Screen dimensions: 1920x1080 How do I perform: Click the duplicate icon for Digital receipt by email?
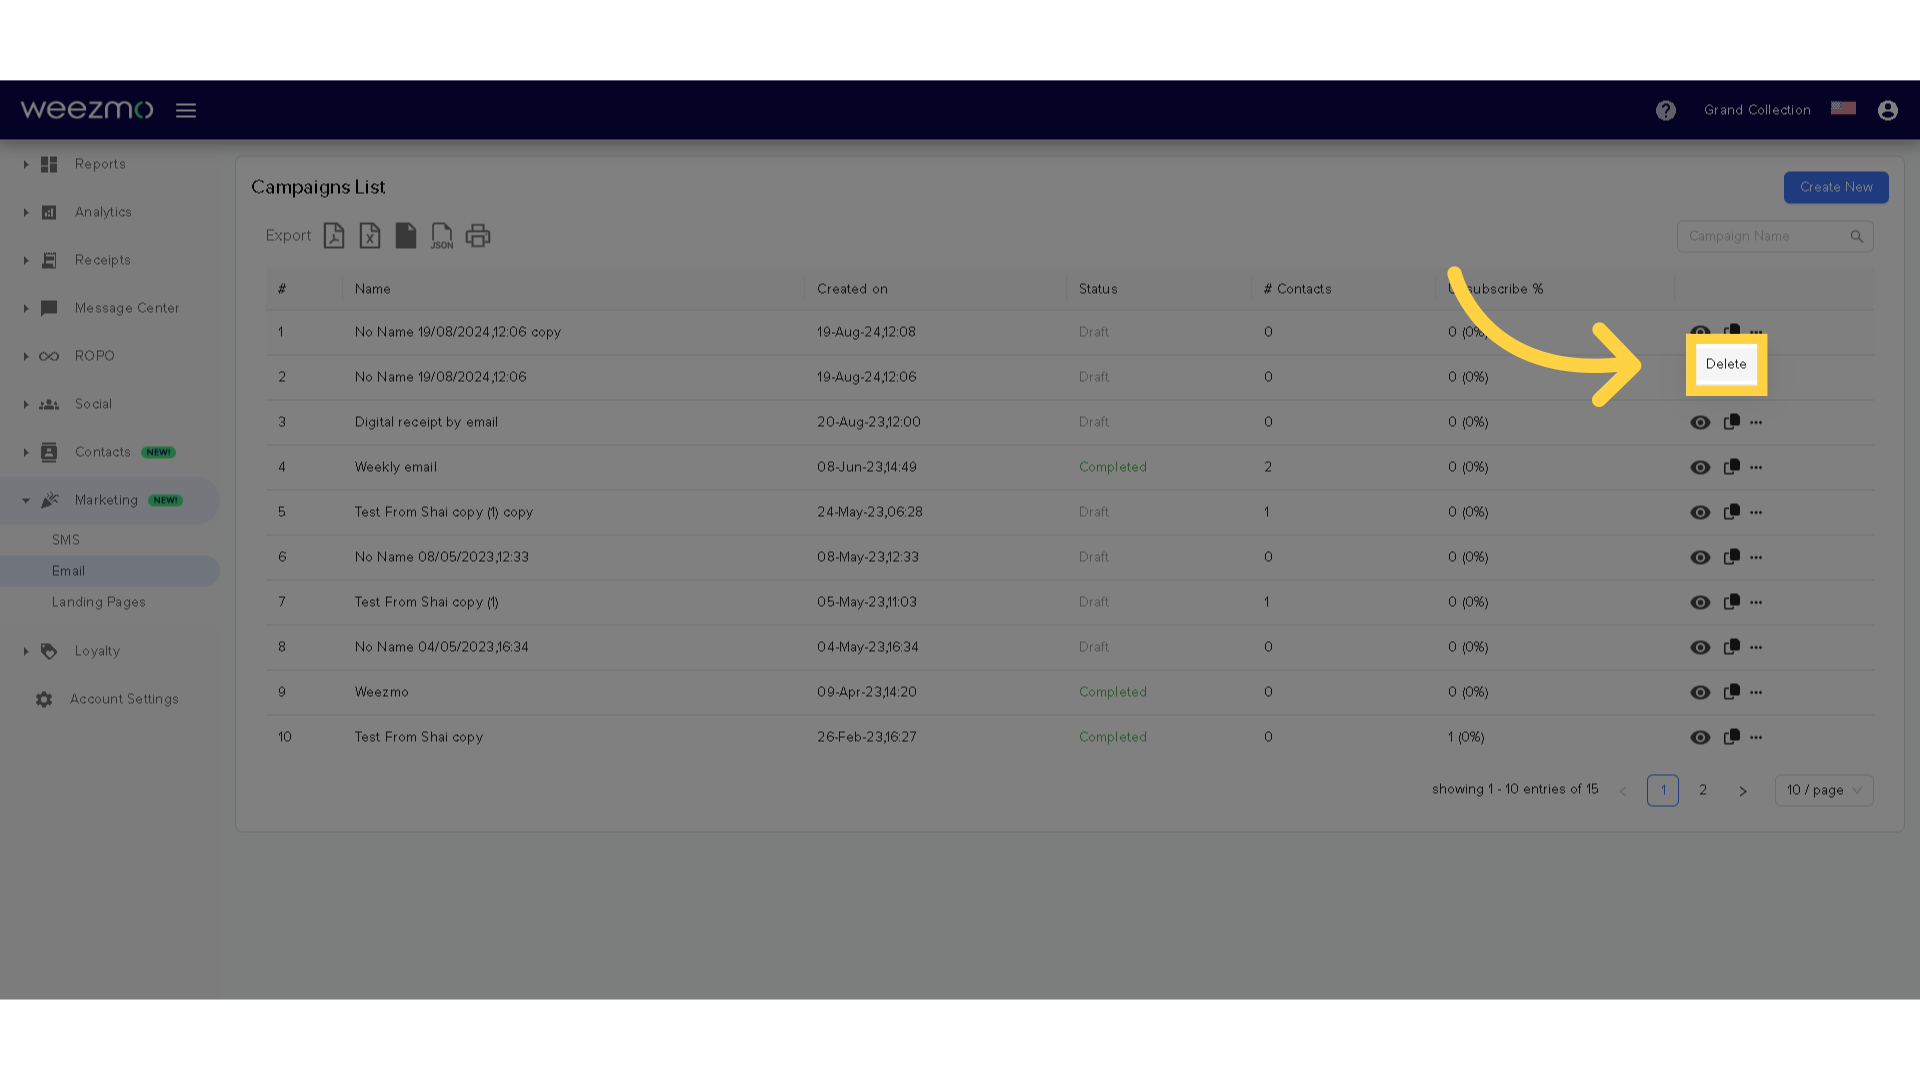click(1731, 422)
